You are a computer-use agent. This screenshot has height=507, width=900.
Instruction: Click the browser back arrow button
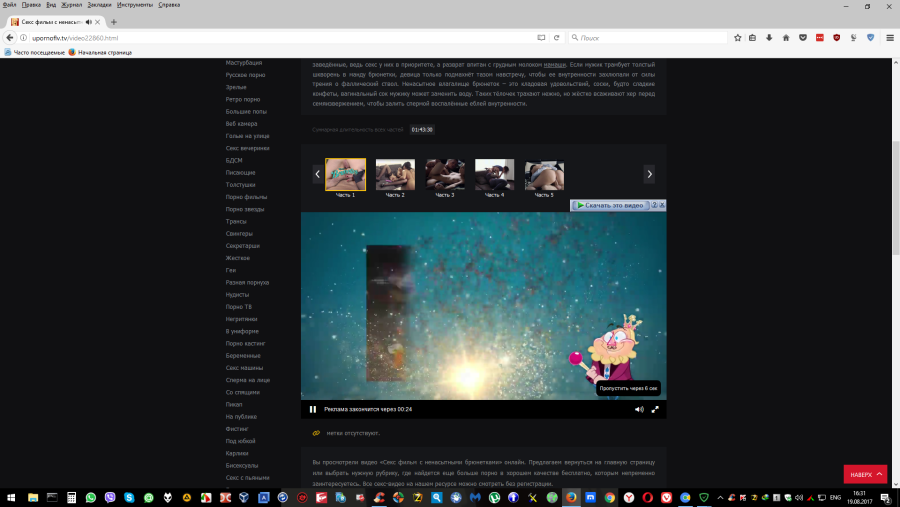tap(9, 37)
